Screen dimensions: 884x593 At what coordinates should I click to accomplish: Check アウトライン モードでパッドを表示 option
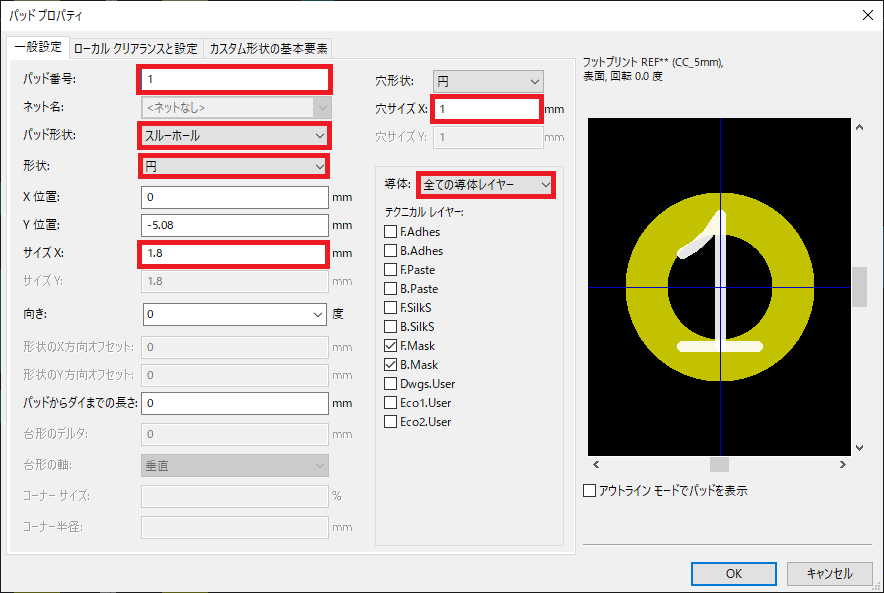coord(590,491)
